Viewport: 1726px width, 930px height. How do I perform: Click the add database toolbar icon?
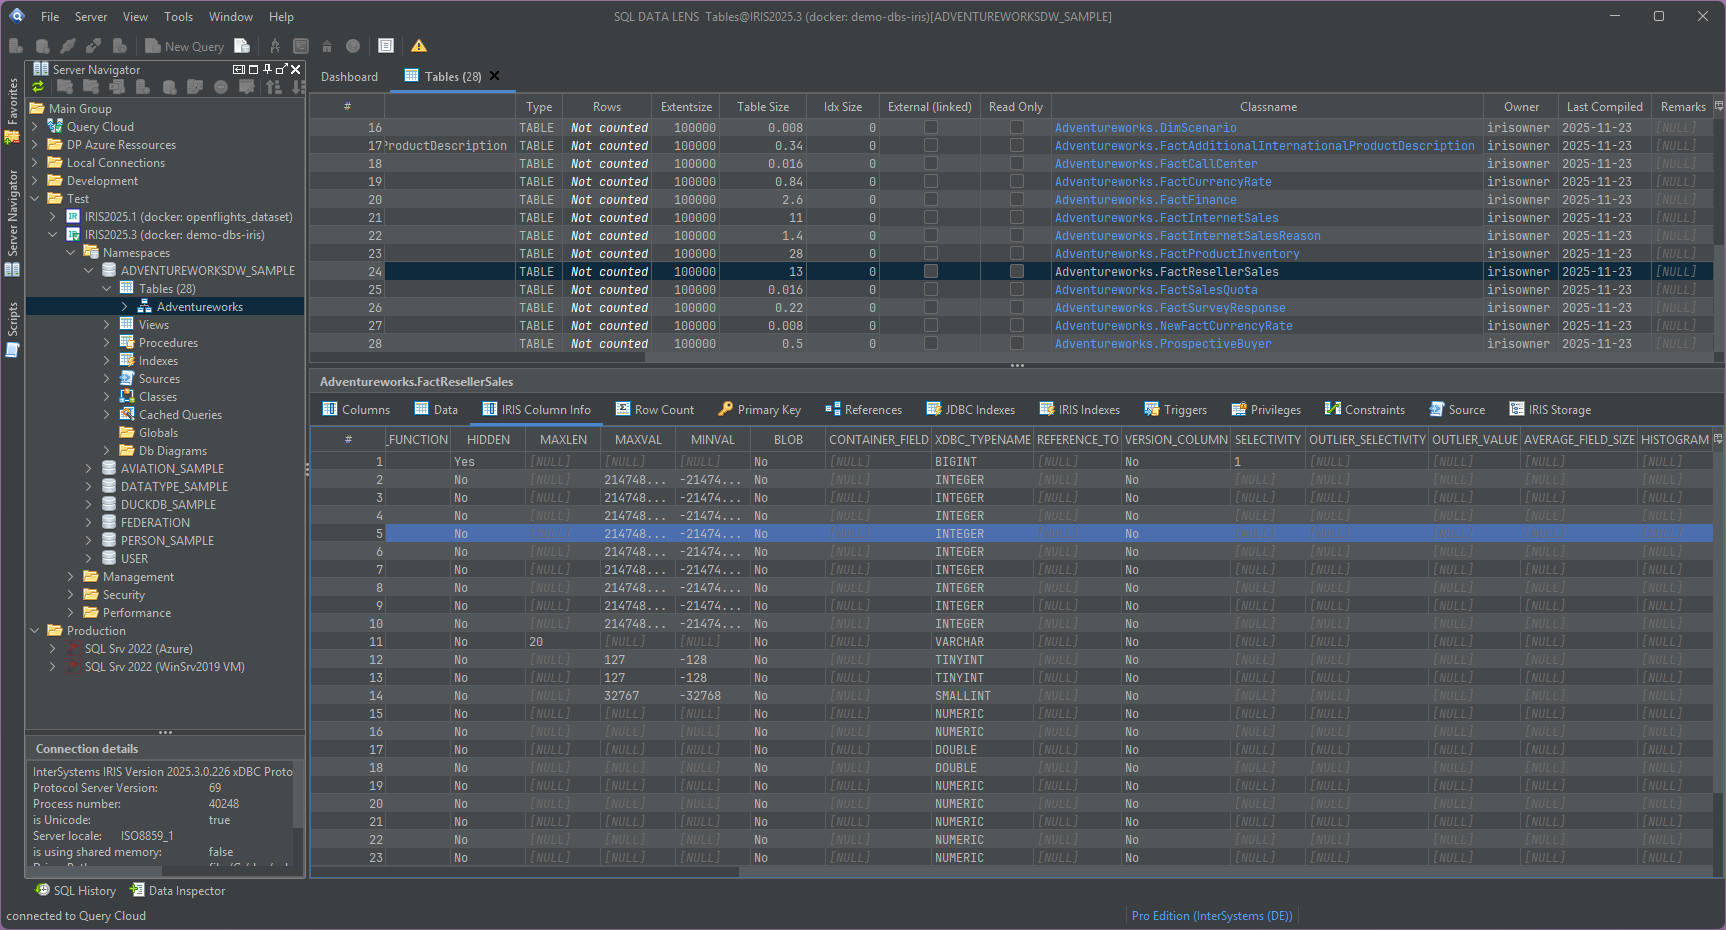point(42,46)
